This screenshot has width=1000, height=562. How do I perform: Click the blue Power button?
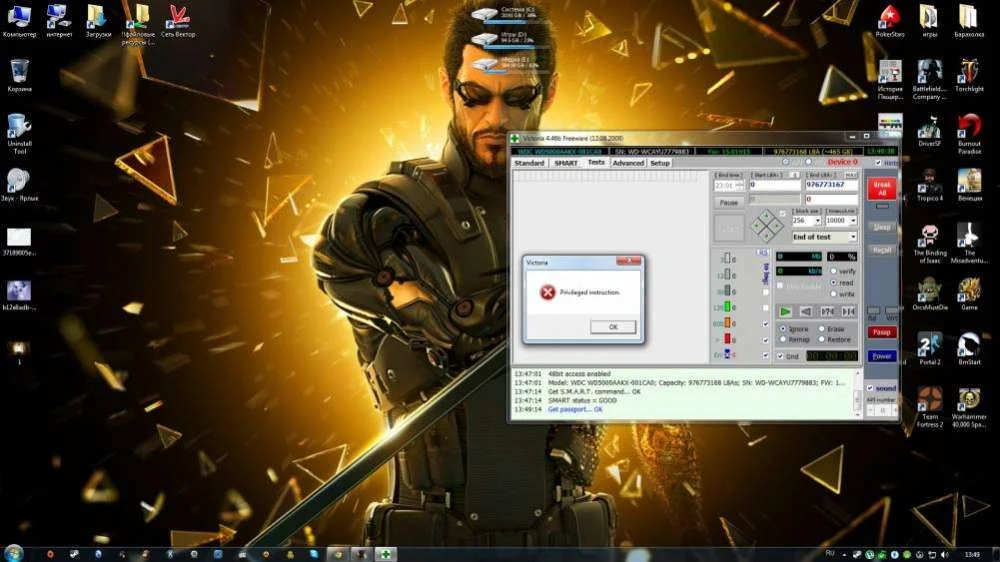click(882, 356)
